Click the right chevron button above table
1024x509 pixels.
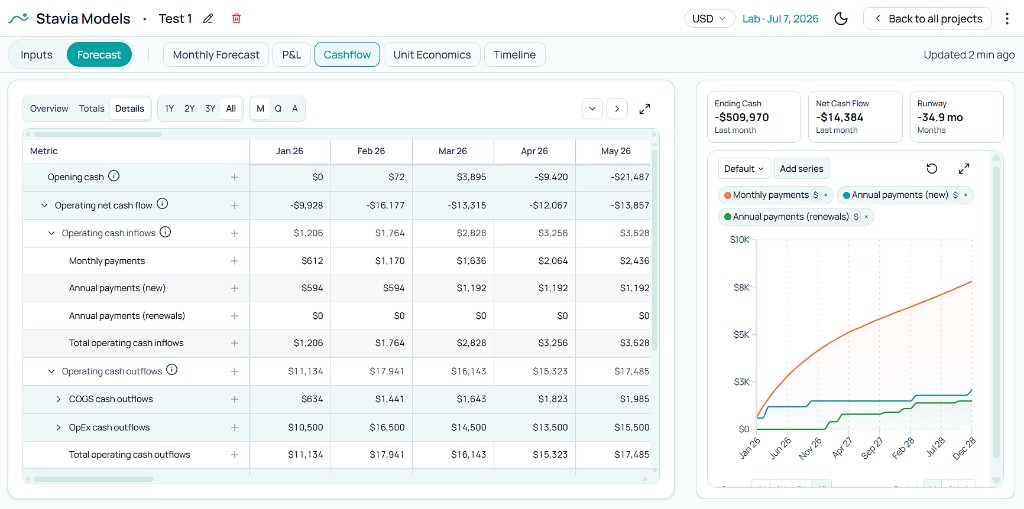[x=616, y=109]
